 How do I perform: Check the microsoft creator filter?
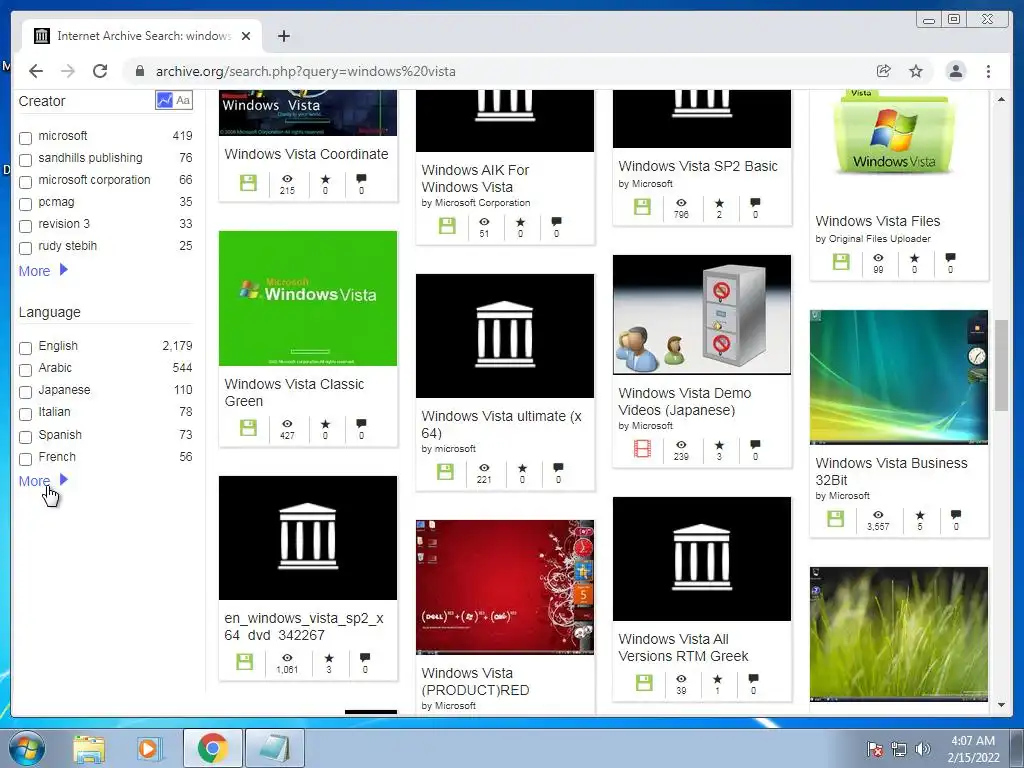25,138
